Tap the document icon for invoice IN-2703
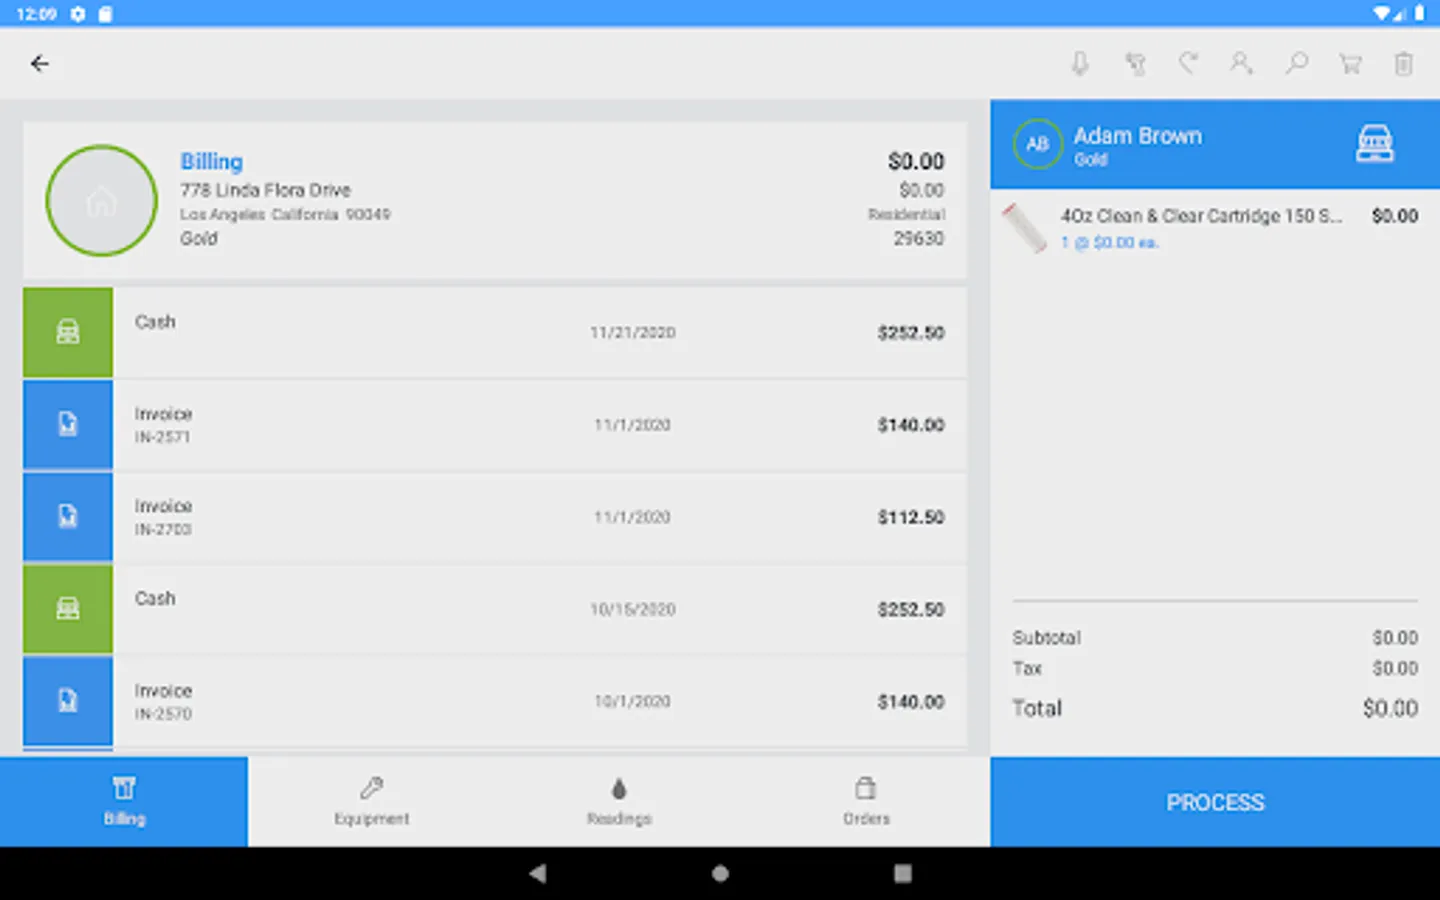The height and width of the screenshot is (900, 1440). coord(68,517)
